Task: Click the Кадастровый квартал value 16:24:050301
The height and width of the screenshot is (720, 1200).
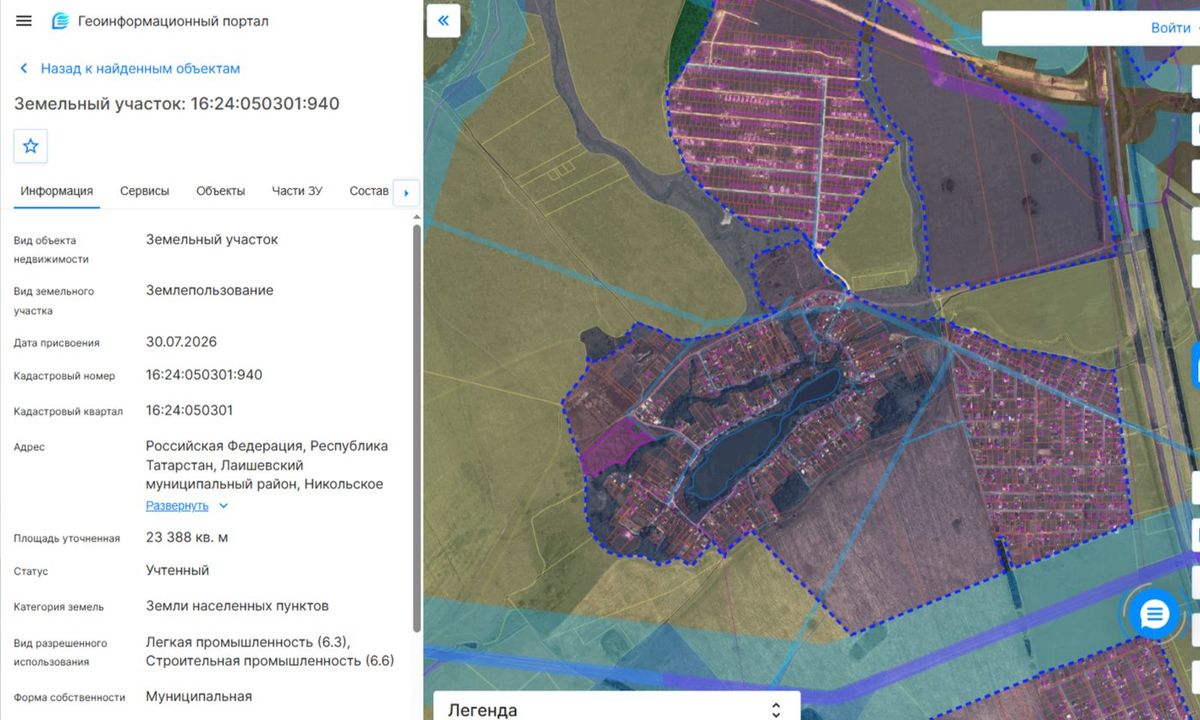Action: click(189, 411)
